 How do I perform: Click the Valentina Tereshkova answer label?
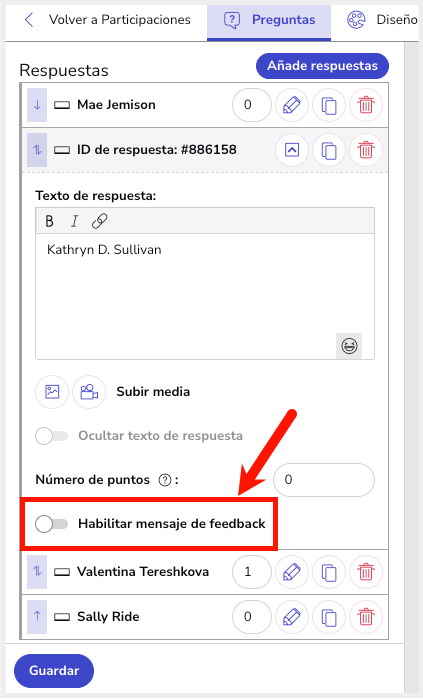click(x=143, y=572)
